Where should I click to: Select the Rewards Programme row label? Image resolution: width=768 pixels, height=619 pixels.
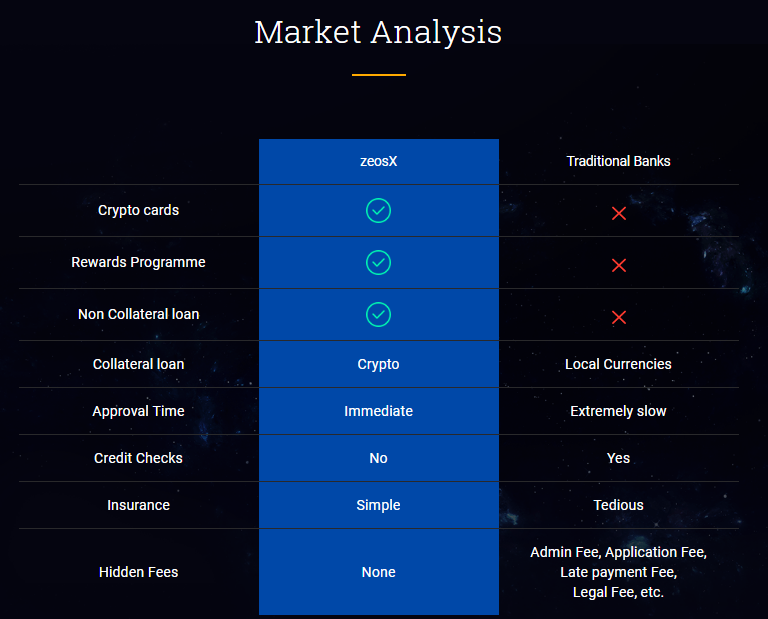click(x=138, y=262)
